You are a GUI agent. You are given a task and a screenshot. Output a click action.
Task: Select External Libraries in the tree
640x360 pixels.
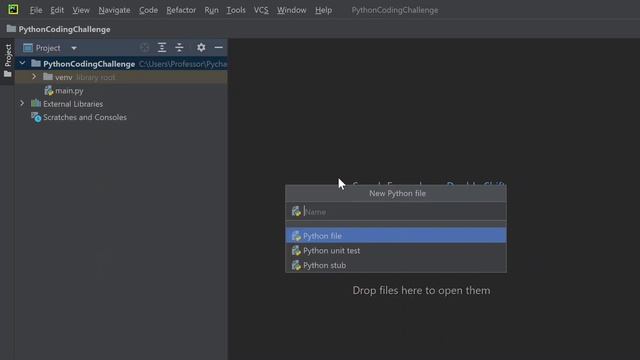point(73,104)
